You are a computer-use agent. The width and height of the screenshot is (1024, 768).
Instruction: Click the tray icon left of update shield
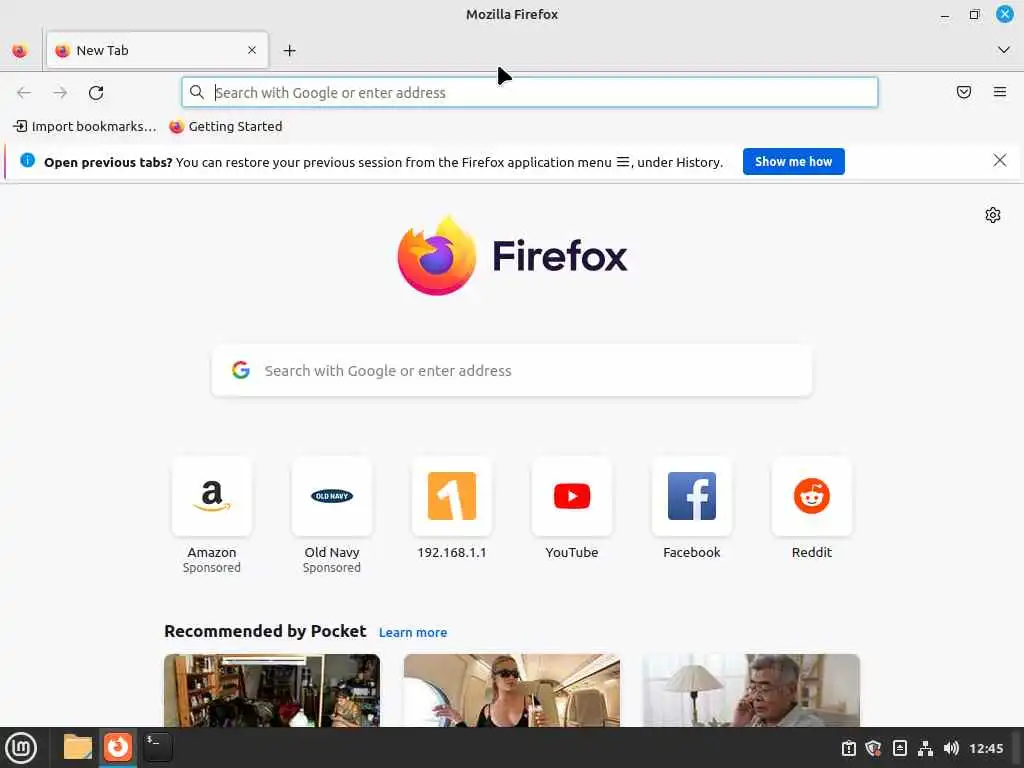pos(848,748)
